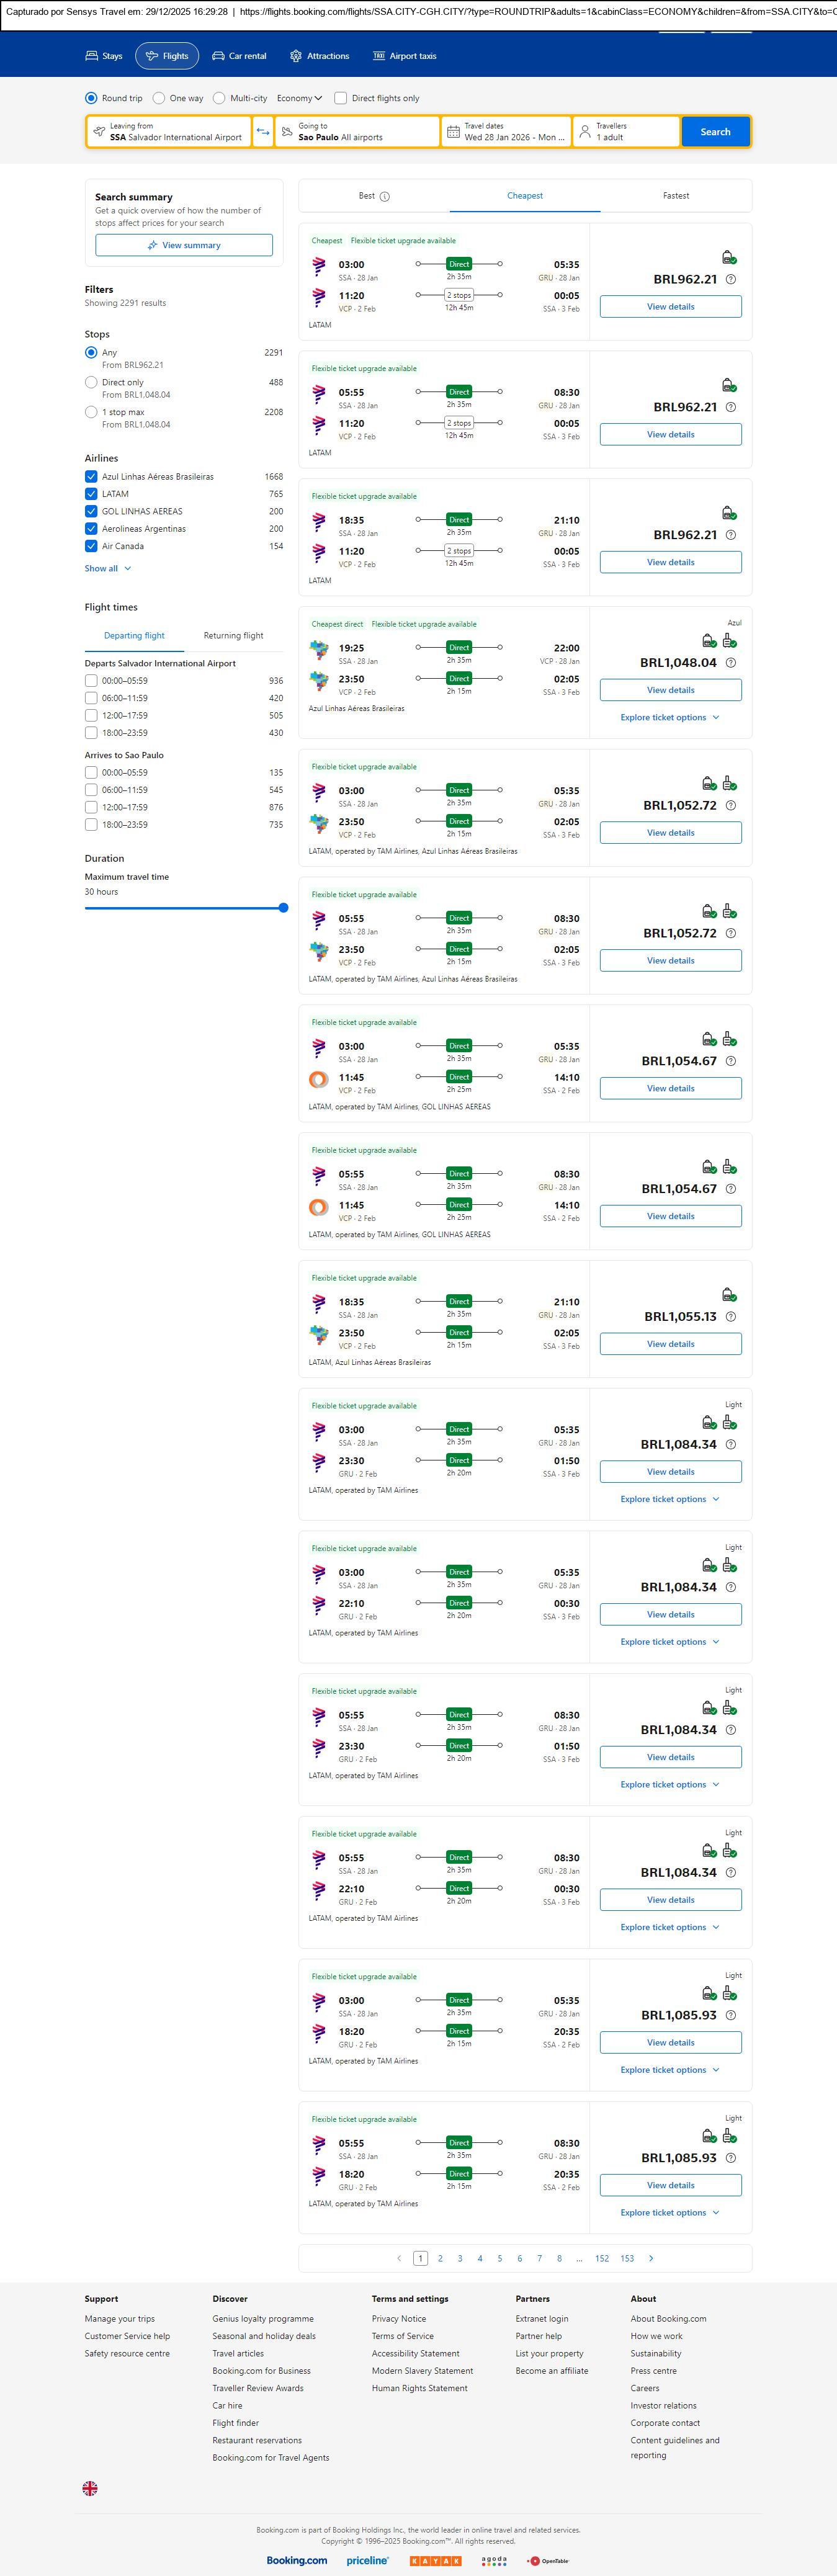Click the UK flag language icon in footer
The height and width of the screenshot is (2576, 837).
90,2488
